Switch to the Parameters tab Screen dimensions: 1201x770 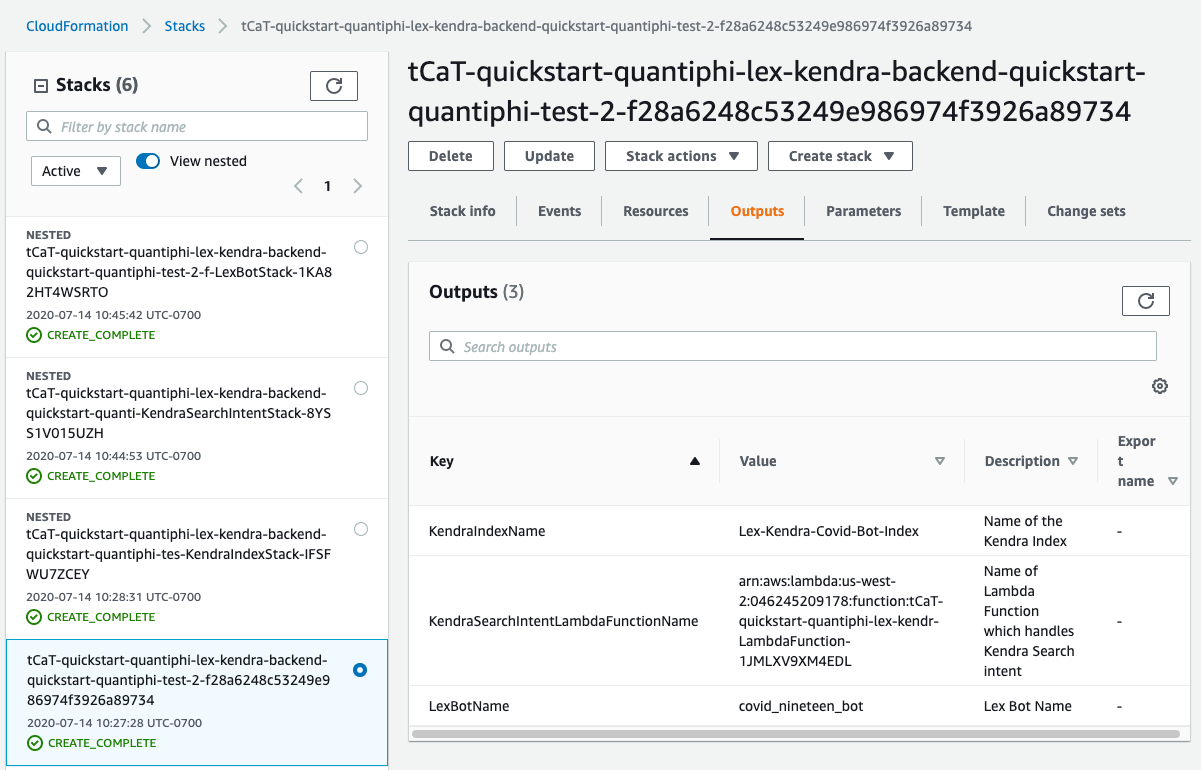click(x=864, y=211)
